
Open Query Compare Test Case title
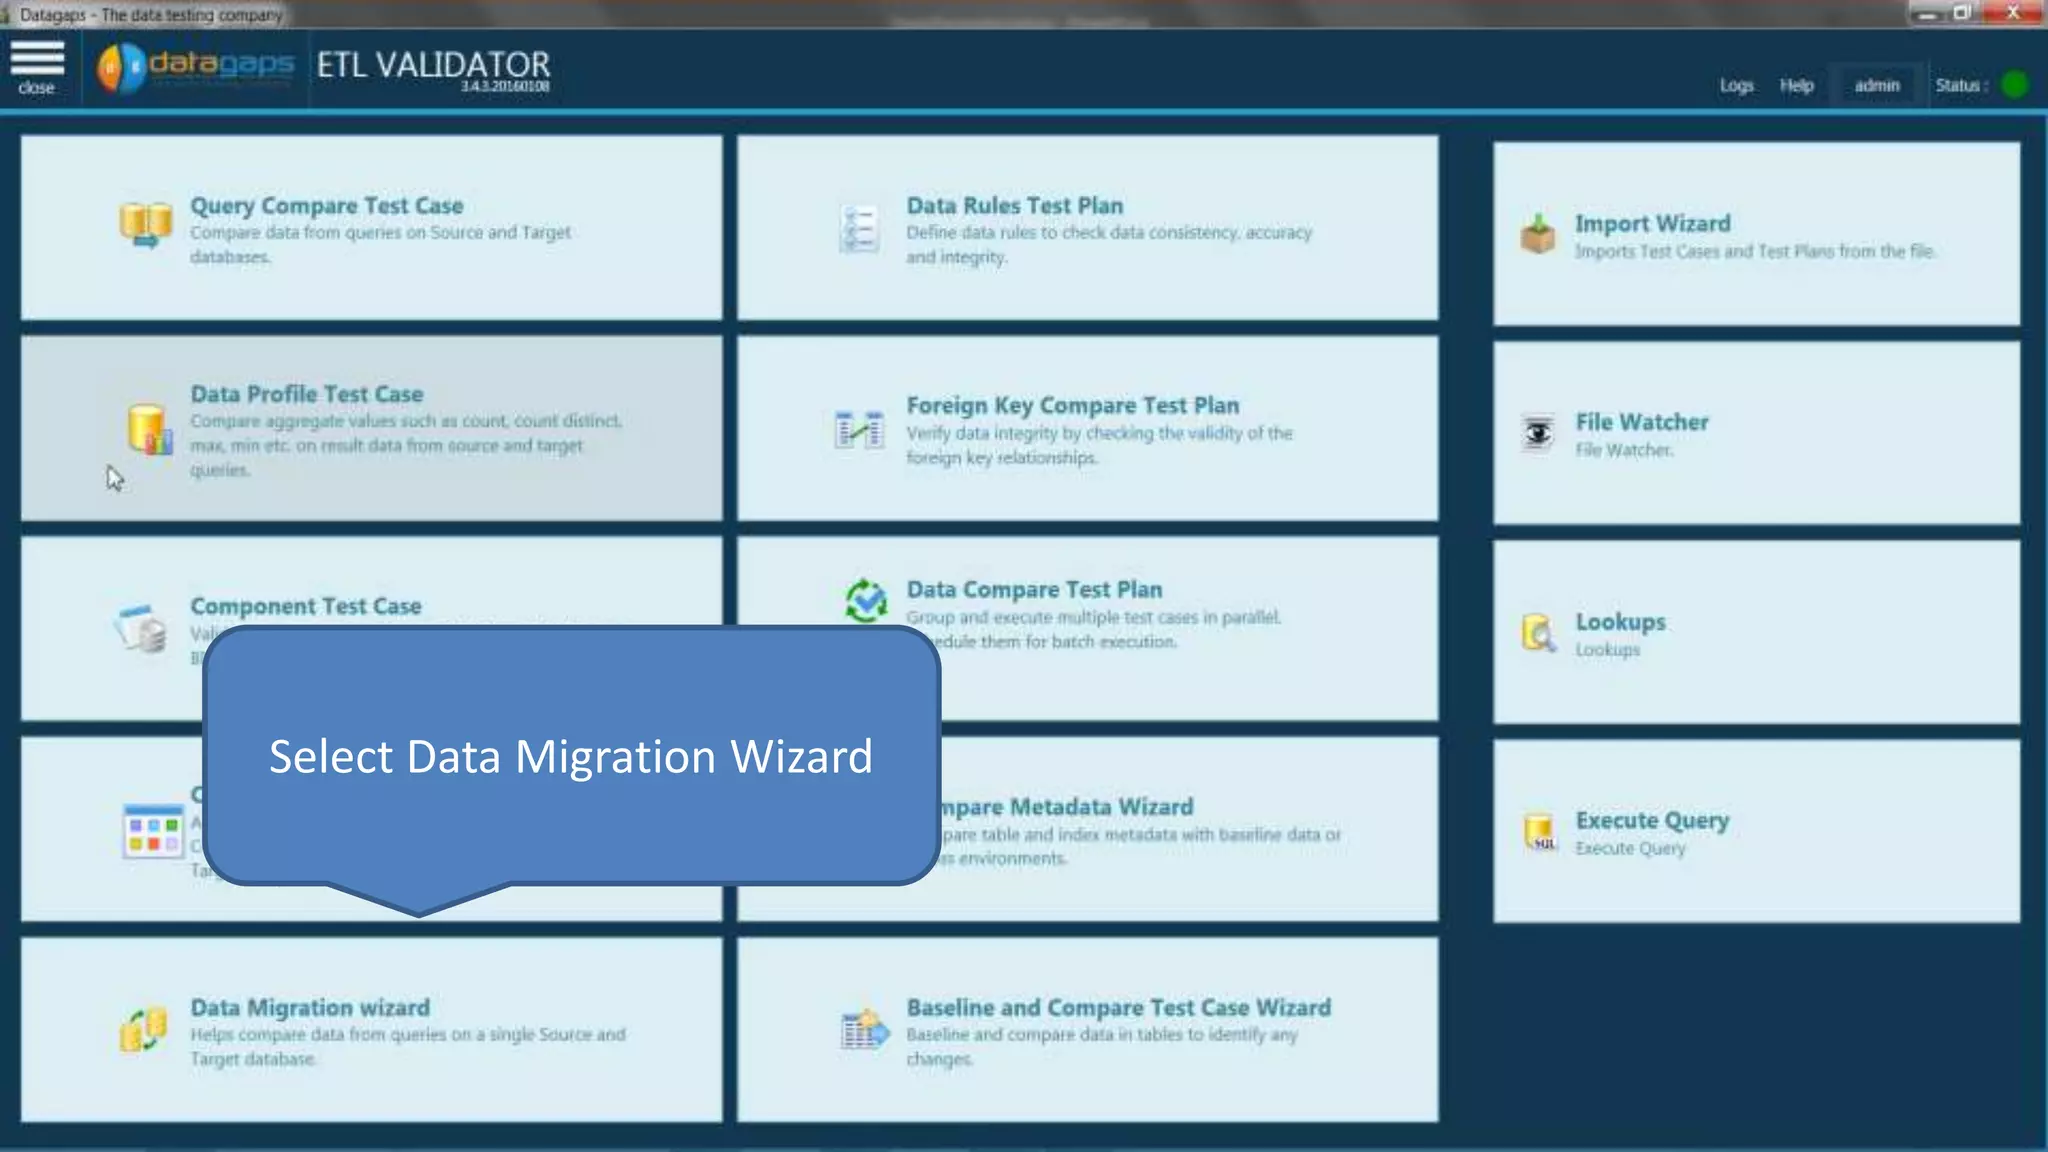(x=327, y=205)
